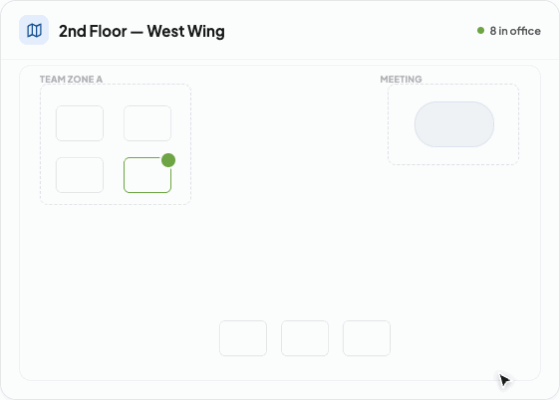This screenshot has width=560, height=400.
Task: Click the 2nd Floor — West Wing title
Action: coord(142,31)
